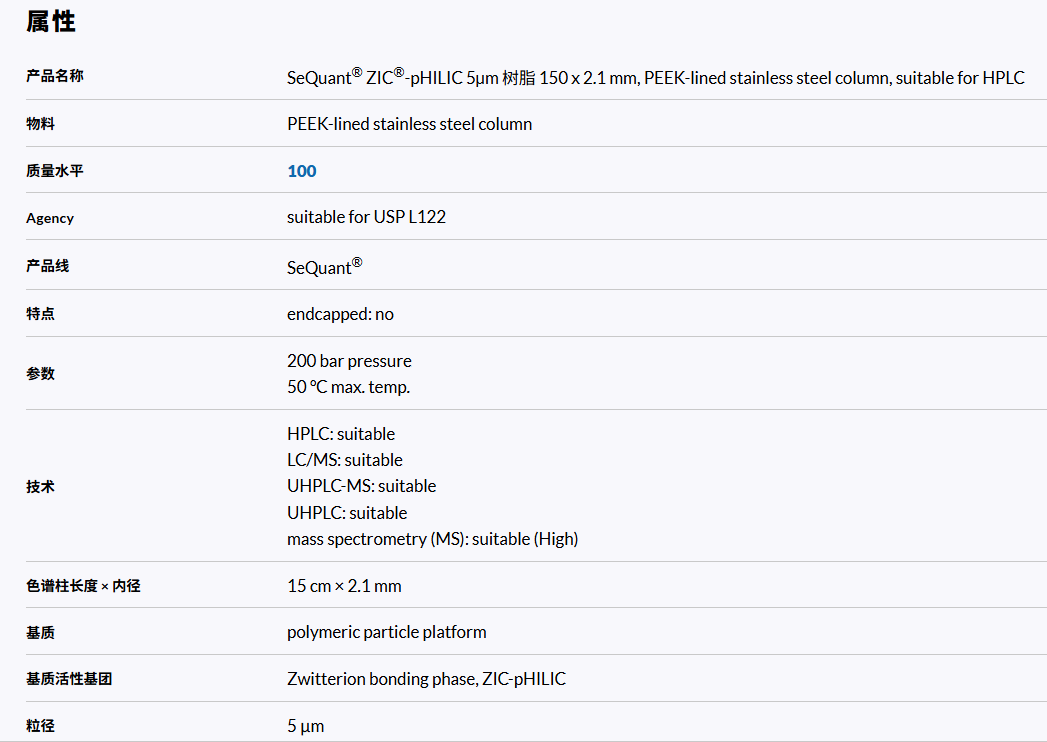
Task: Click the UHPLC-MS: suitable line
Action: click(x=361, y=486)
